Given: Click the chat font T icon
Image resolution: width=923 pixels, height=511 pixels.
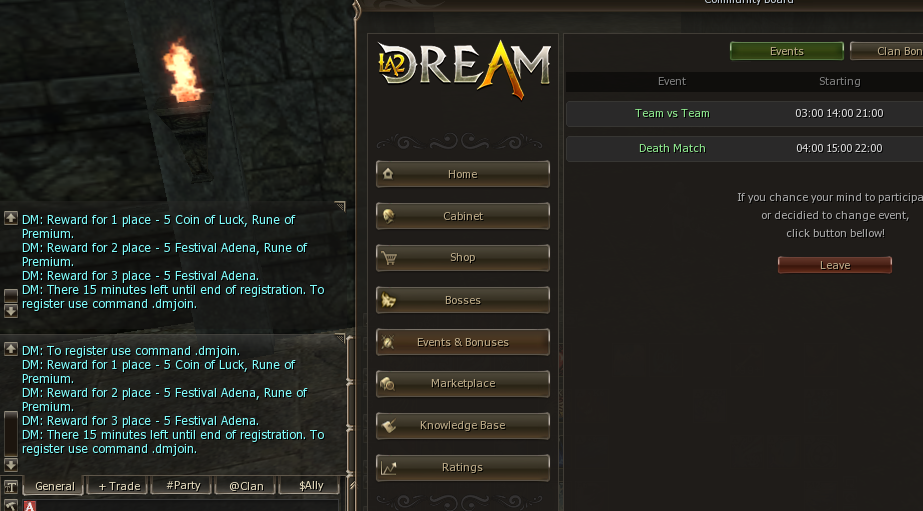Looking at the screenshot, I should pyautogui.click(x=11, y=486).
